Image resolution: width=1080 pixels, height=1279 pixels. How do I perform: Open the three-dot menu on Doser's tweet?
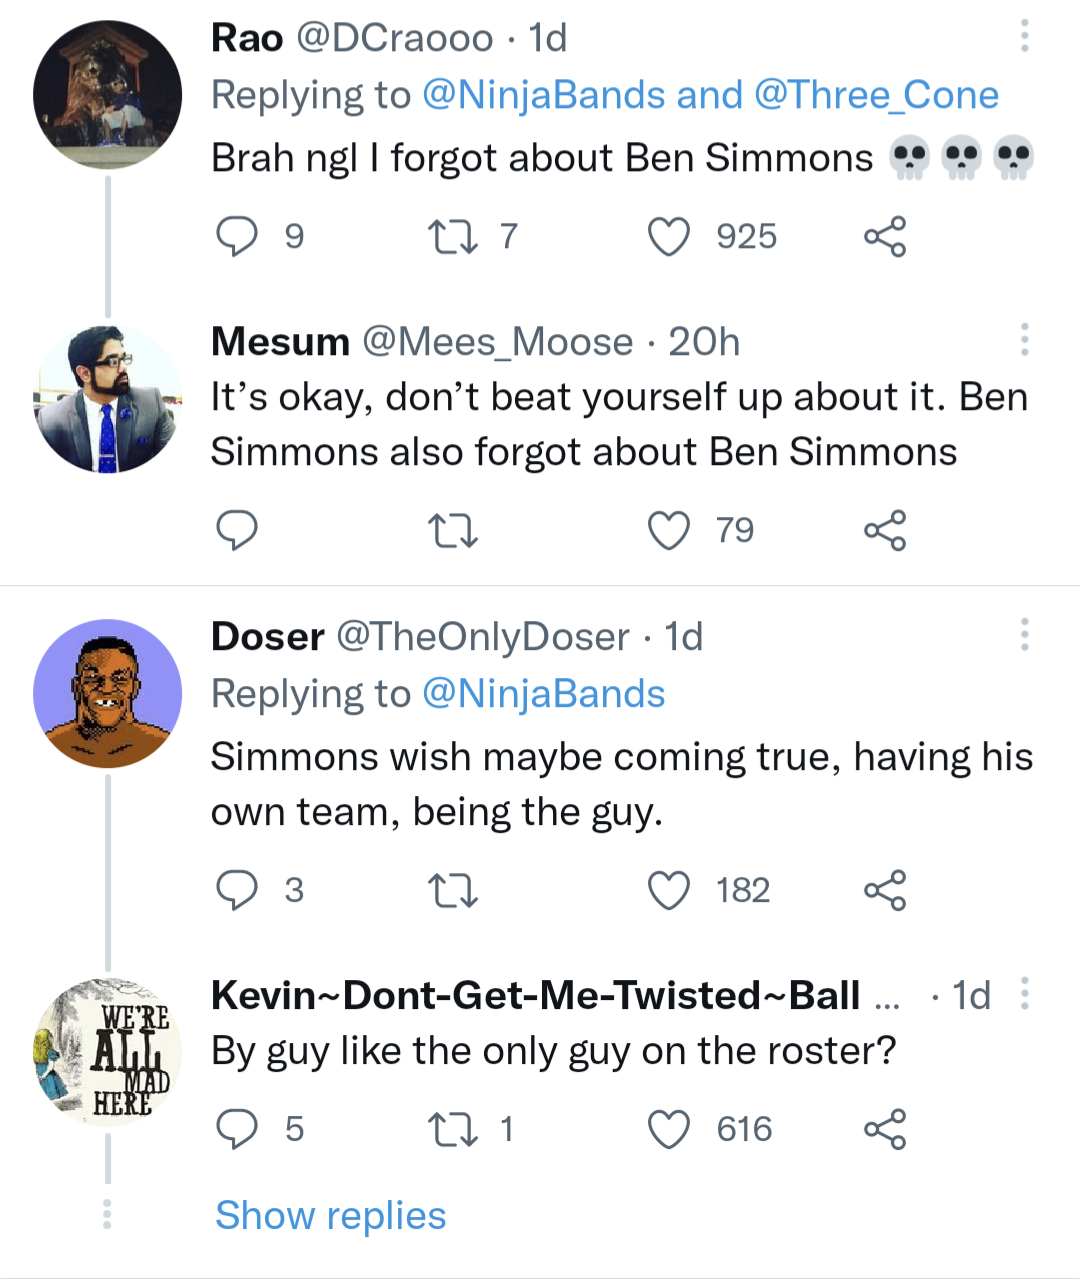tap(1024, 634)
